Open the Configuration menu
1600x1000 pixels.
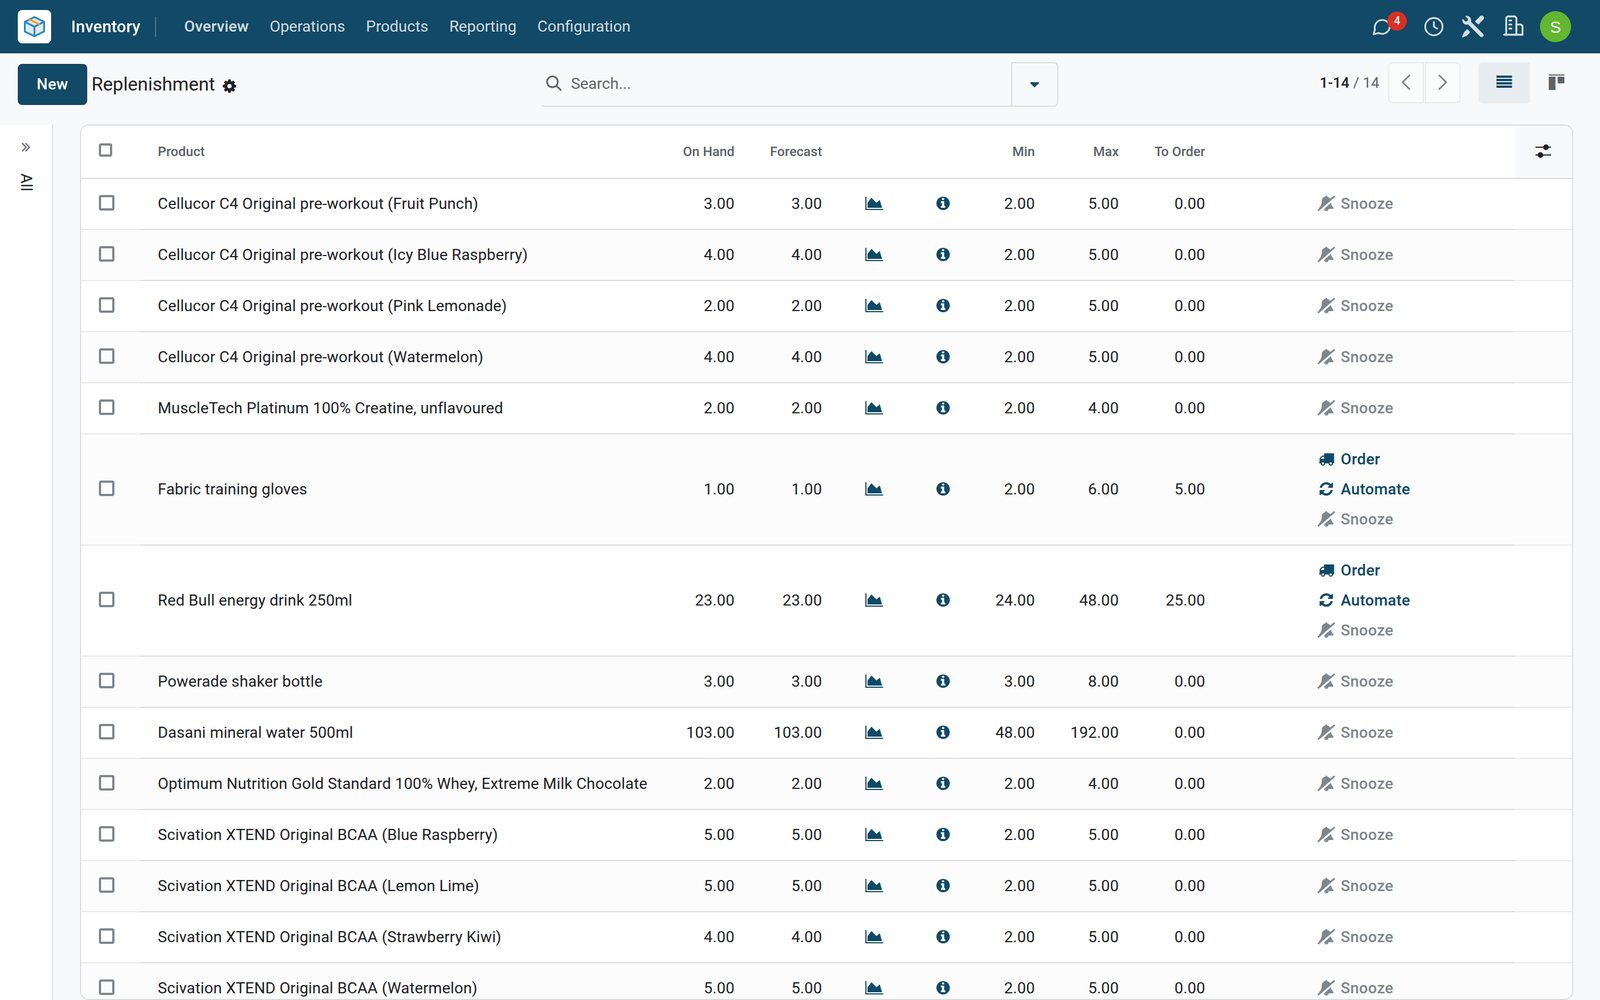584,27
